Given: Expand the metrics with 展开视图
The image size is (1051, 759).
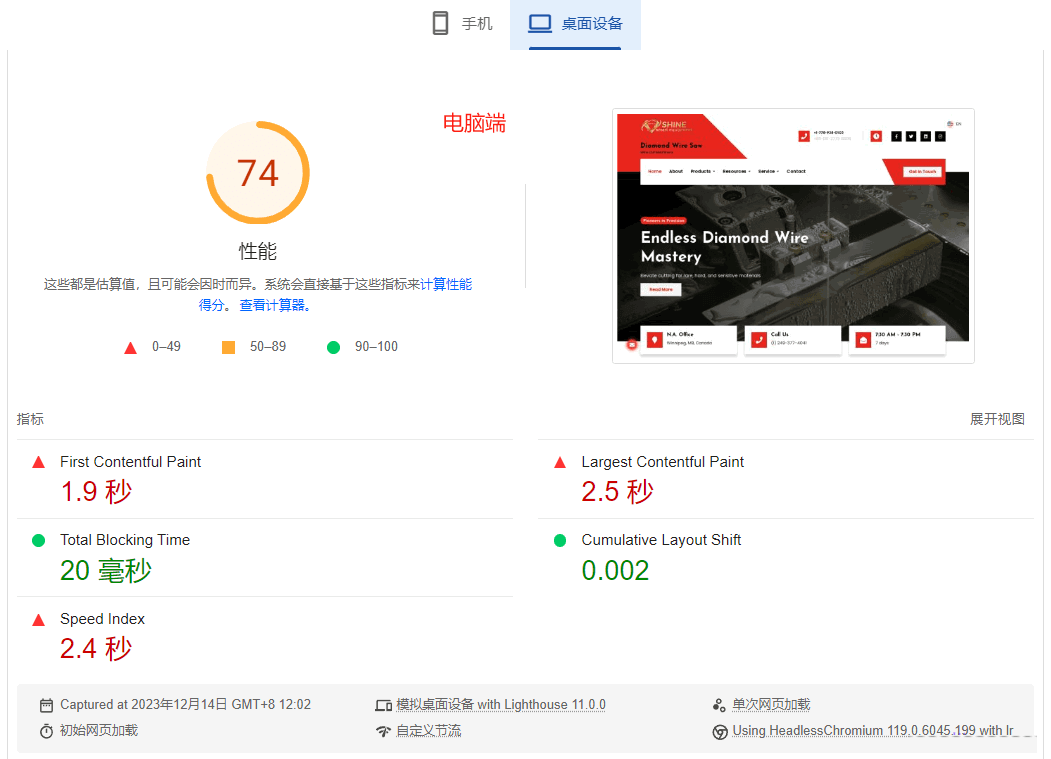Looking at the screenshot, I should (x=997, y=419).
